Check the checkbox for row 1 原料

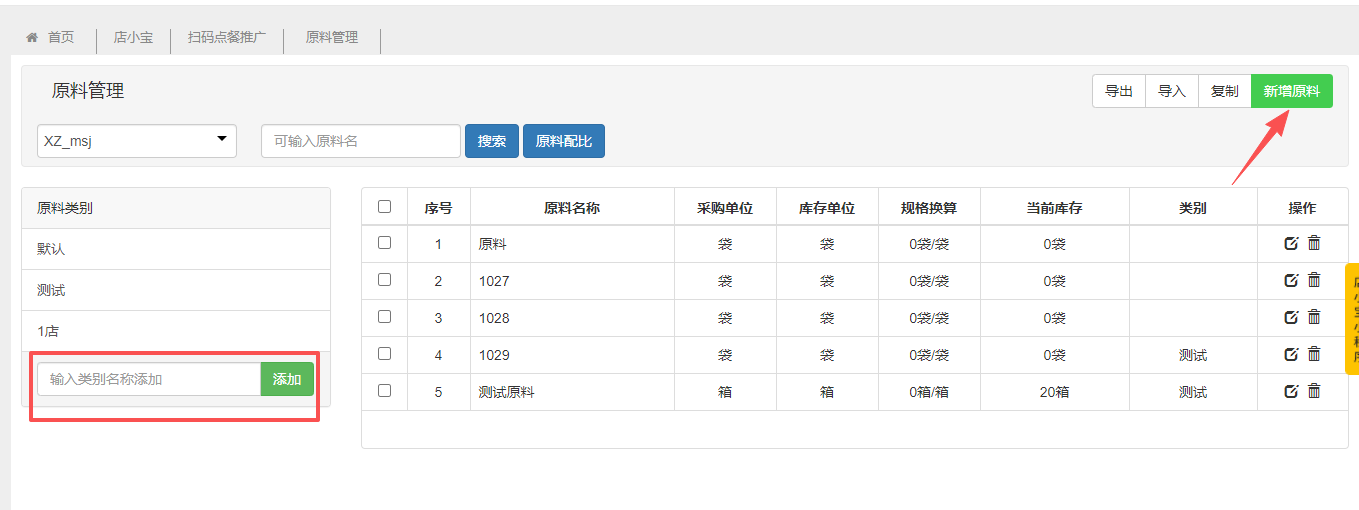click(385, 243)
